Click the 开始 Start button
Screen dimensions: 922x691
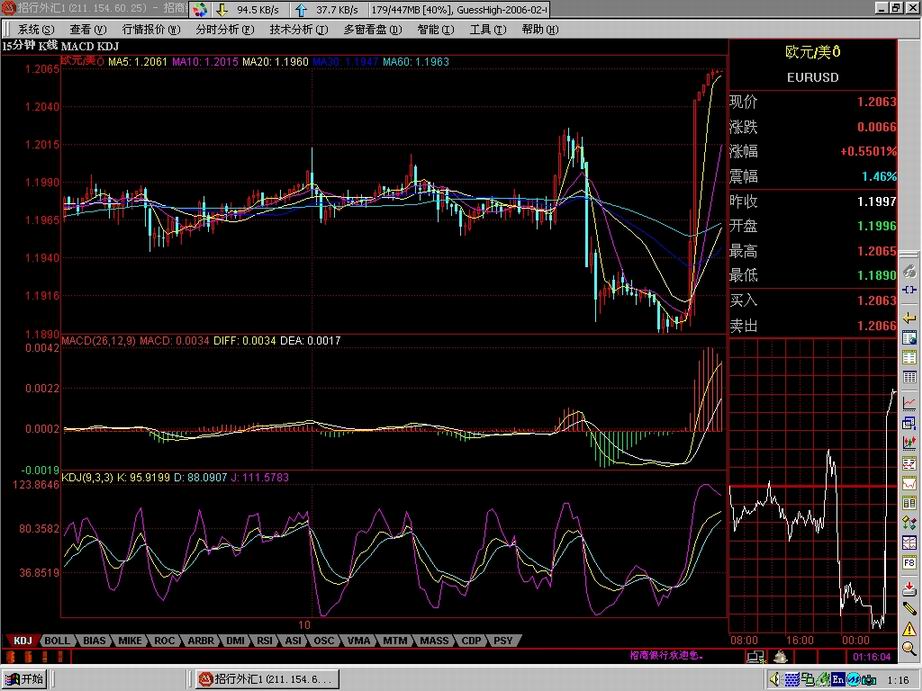pos(25,680)
